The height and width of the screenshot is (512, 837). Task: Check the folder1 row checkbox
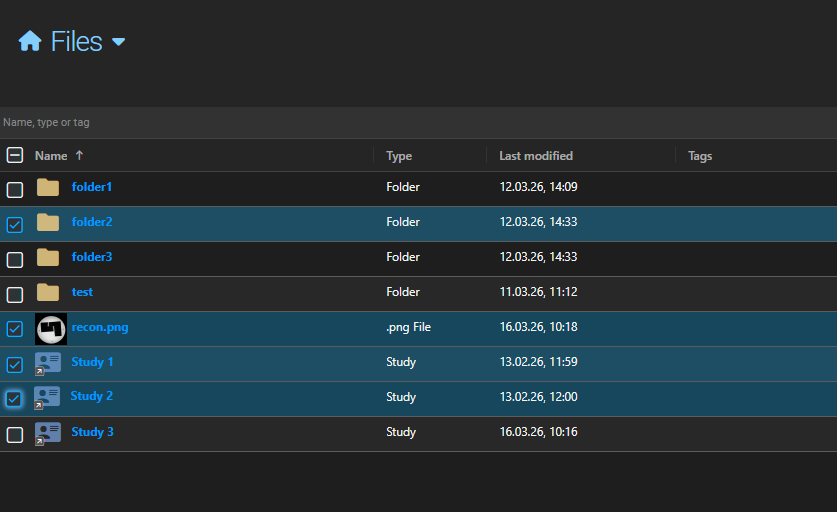(15, 190)
